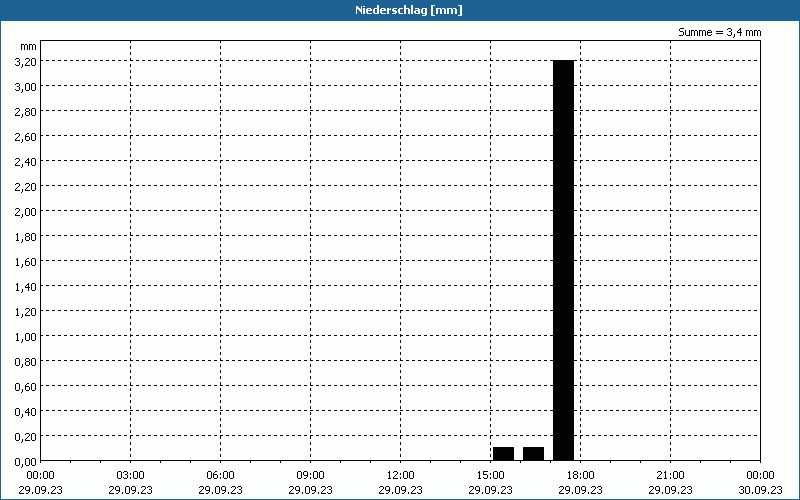Select the 1,00 y-axis label
Viewport: 800px width, 500px height.
tap(26, 336)
